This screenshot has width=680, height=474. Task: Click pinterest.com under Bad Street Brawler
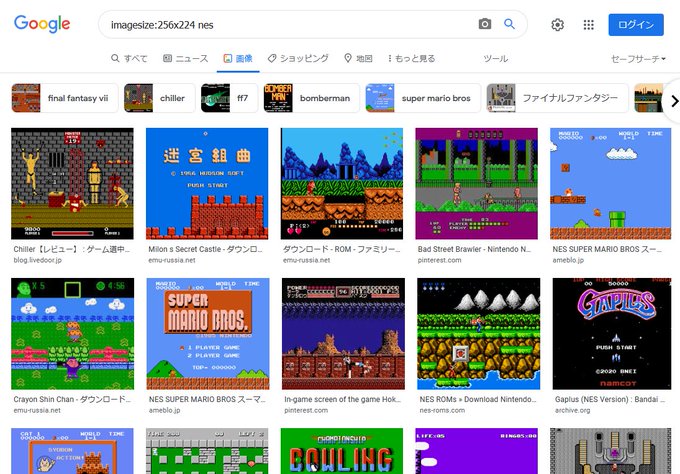pyautogui.click(x=439, y=260)
